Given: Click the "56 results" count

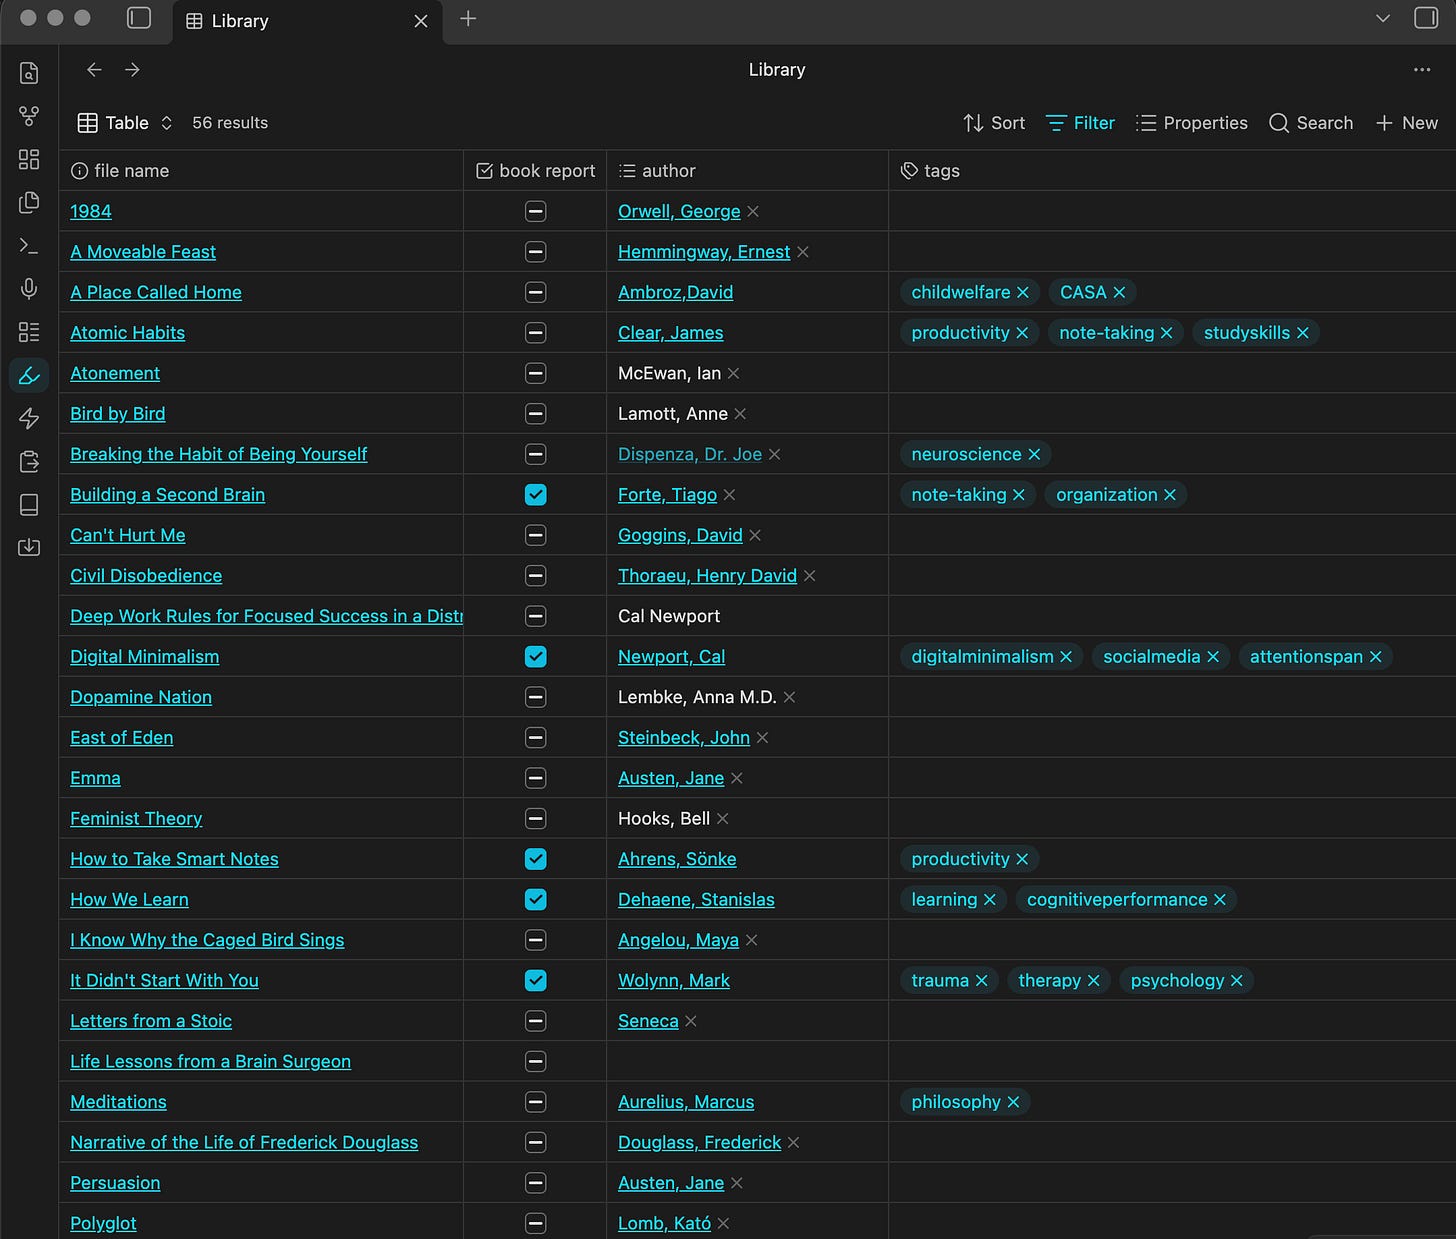Looking at the screenshot, I should [x=230, y=123].
